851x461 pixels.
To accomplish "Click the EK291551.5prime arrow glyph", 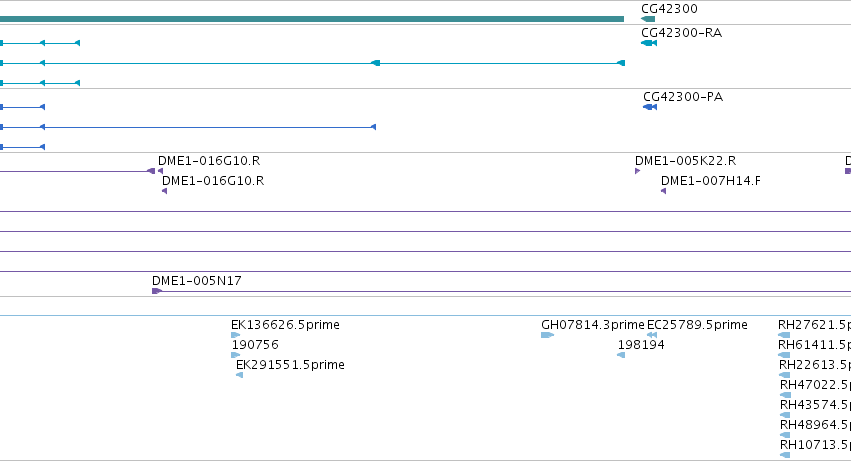I will click(239, 375).
